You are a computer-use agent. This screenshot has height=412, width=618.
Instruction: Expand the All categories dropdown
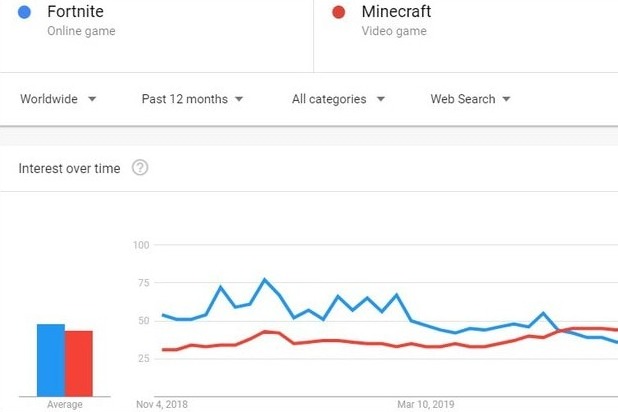338,99
